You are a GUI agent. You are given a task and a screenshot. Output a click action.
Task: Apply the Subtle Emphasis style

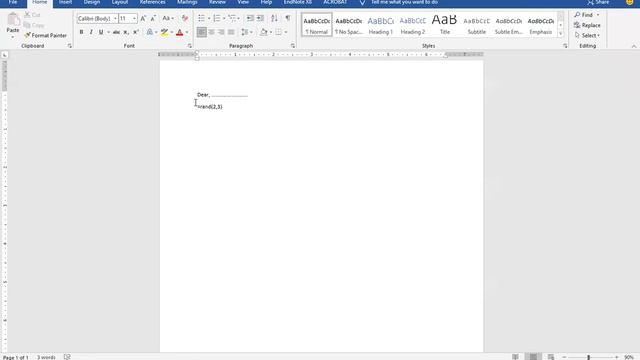click(509, 25)
